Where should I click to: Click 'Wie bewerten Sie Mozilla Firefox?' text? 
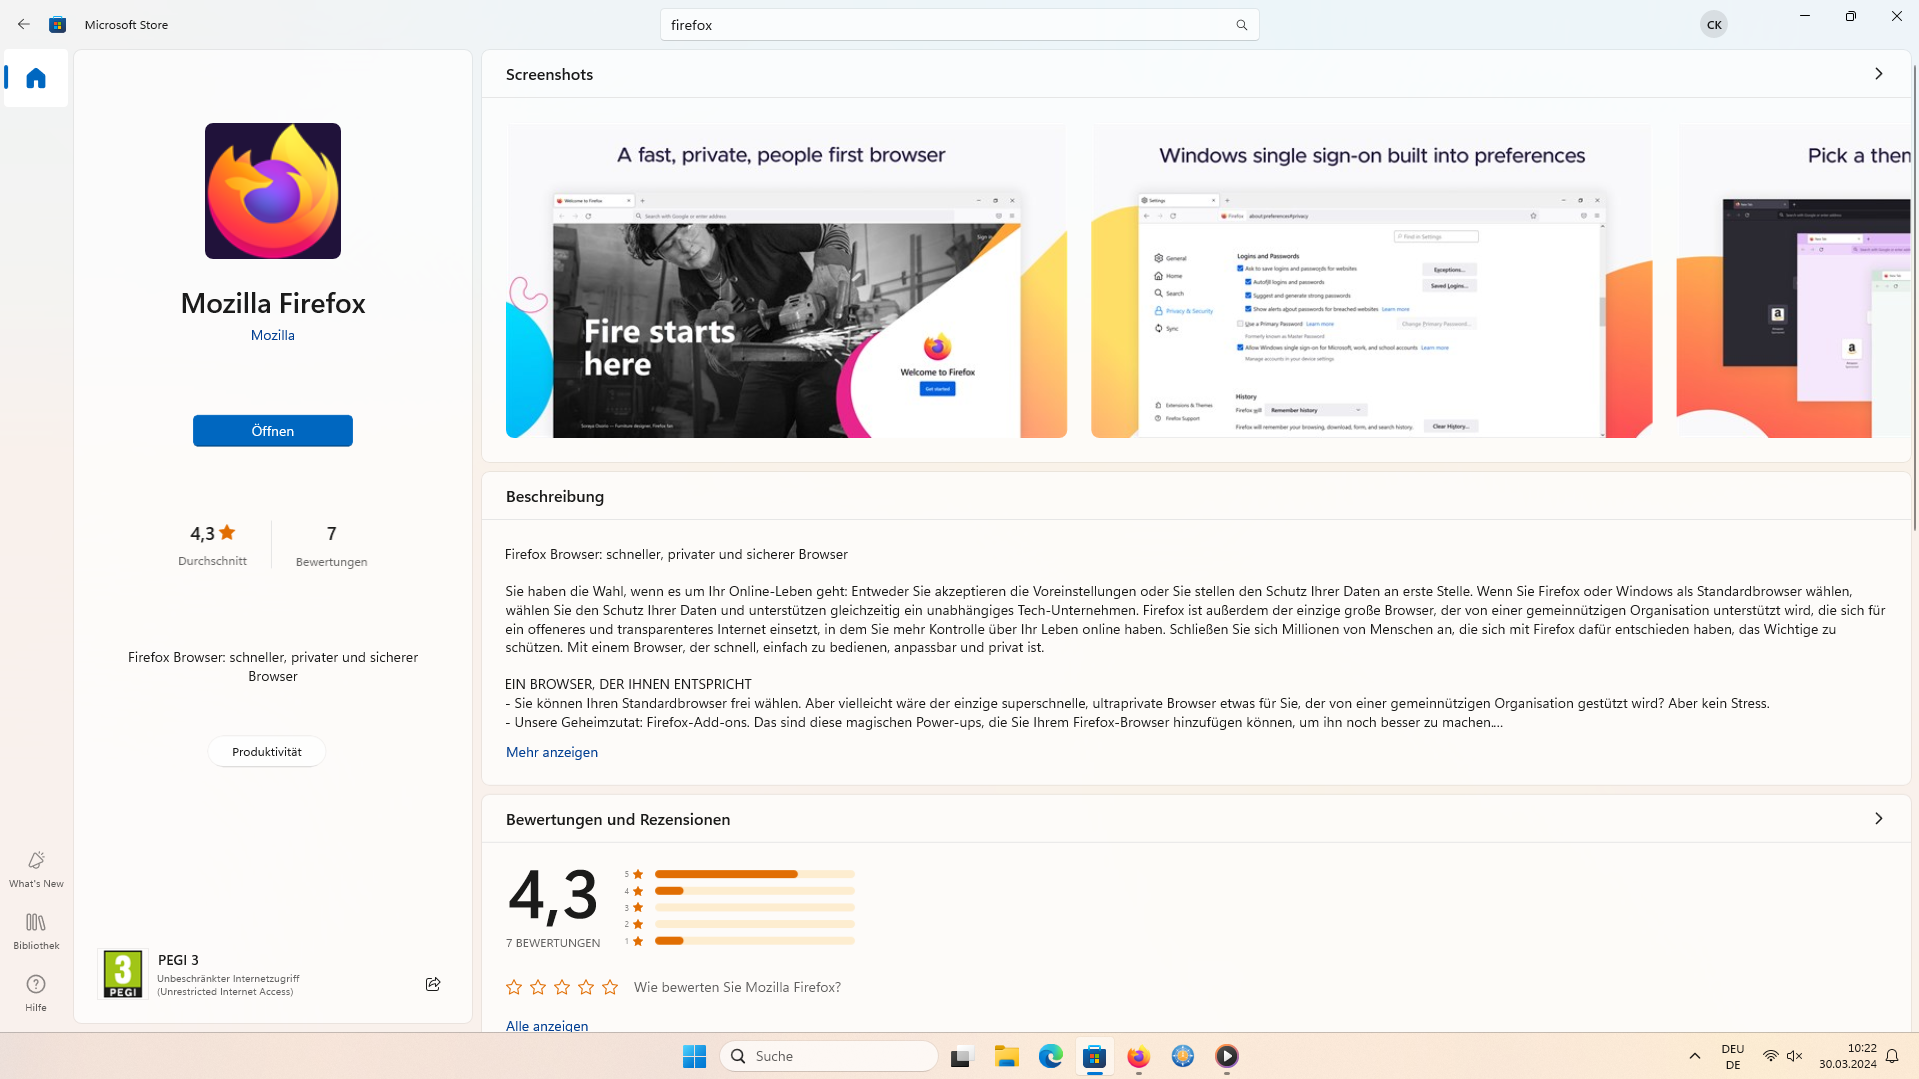(x=737, y=987)
